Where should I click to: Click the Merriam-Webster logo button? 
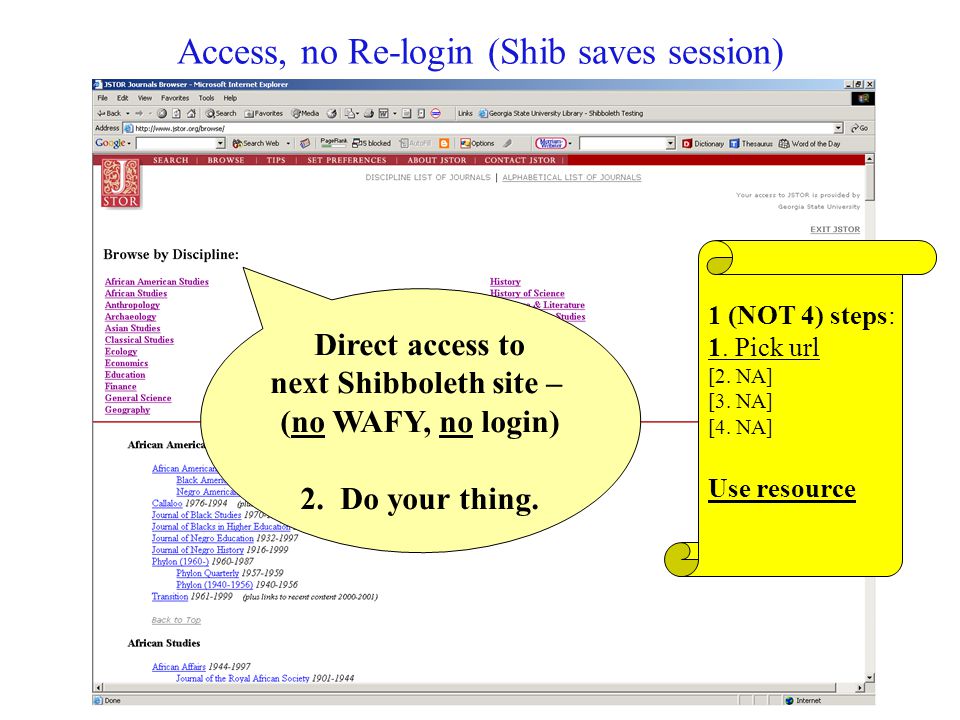click(x=551, y=143)
